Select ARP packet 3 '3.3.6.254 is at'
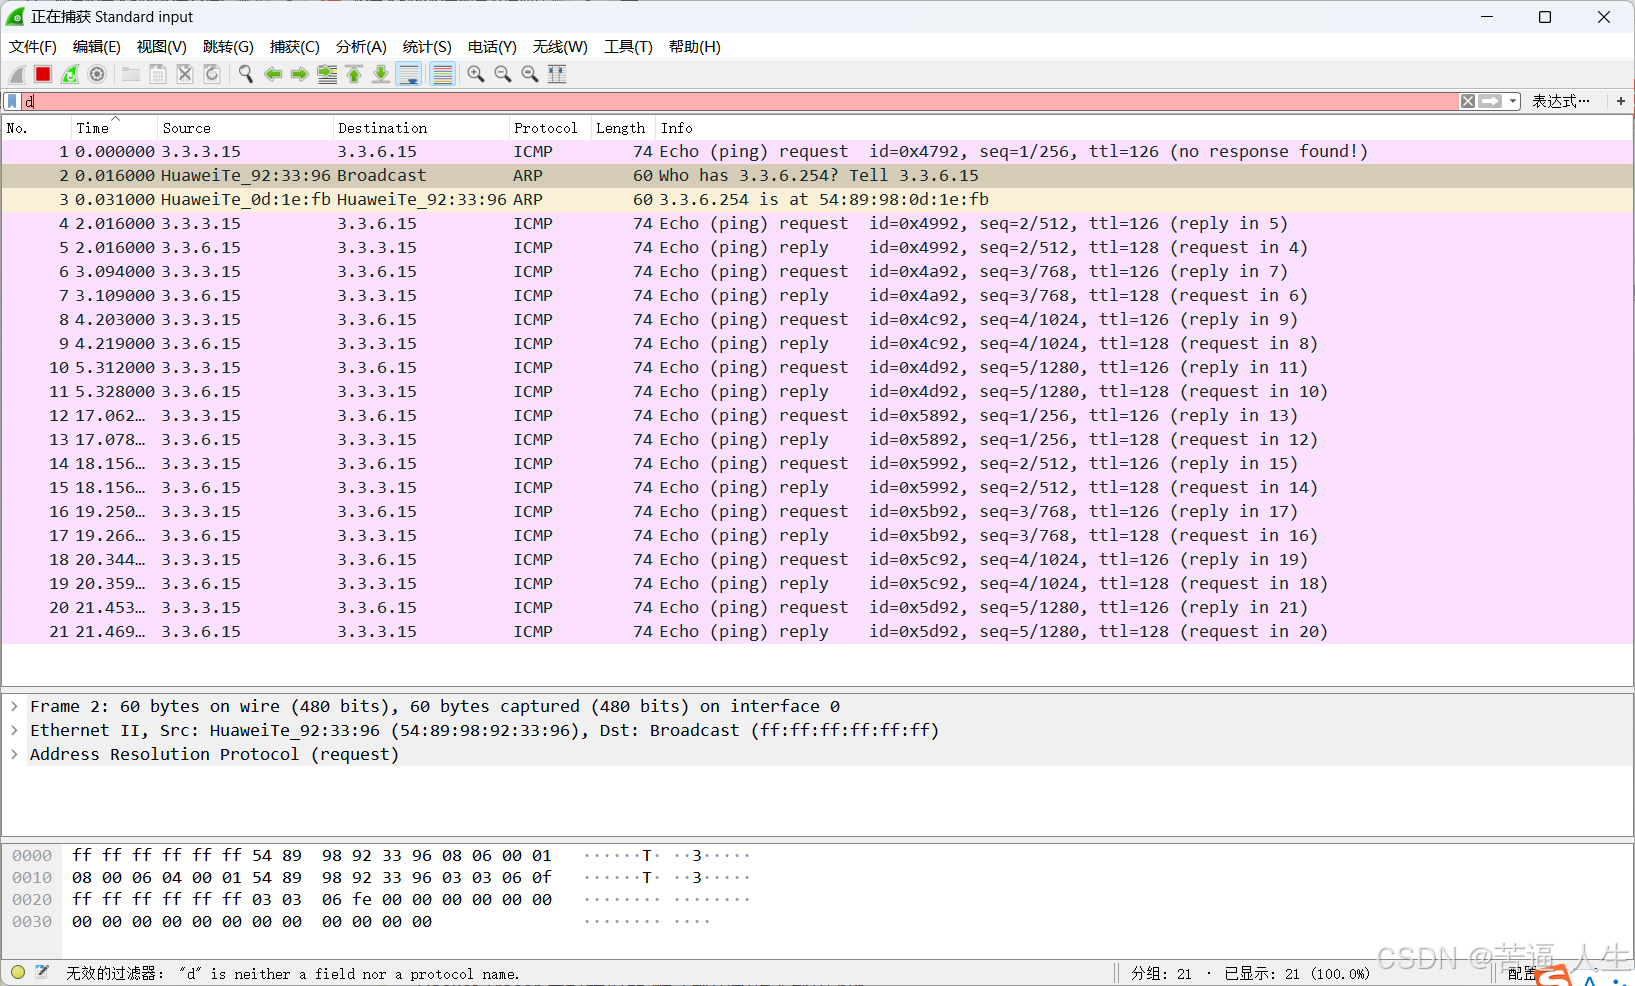Image resolution: width=1635 pixels, height=986 pixels. tap(817, 199)
